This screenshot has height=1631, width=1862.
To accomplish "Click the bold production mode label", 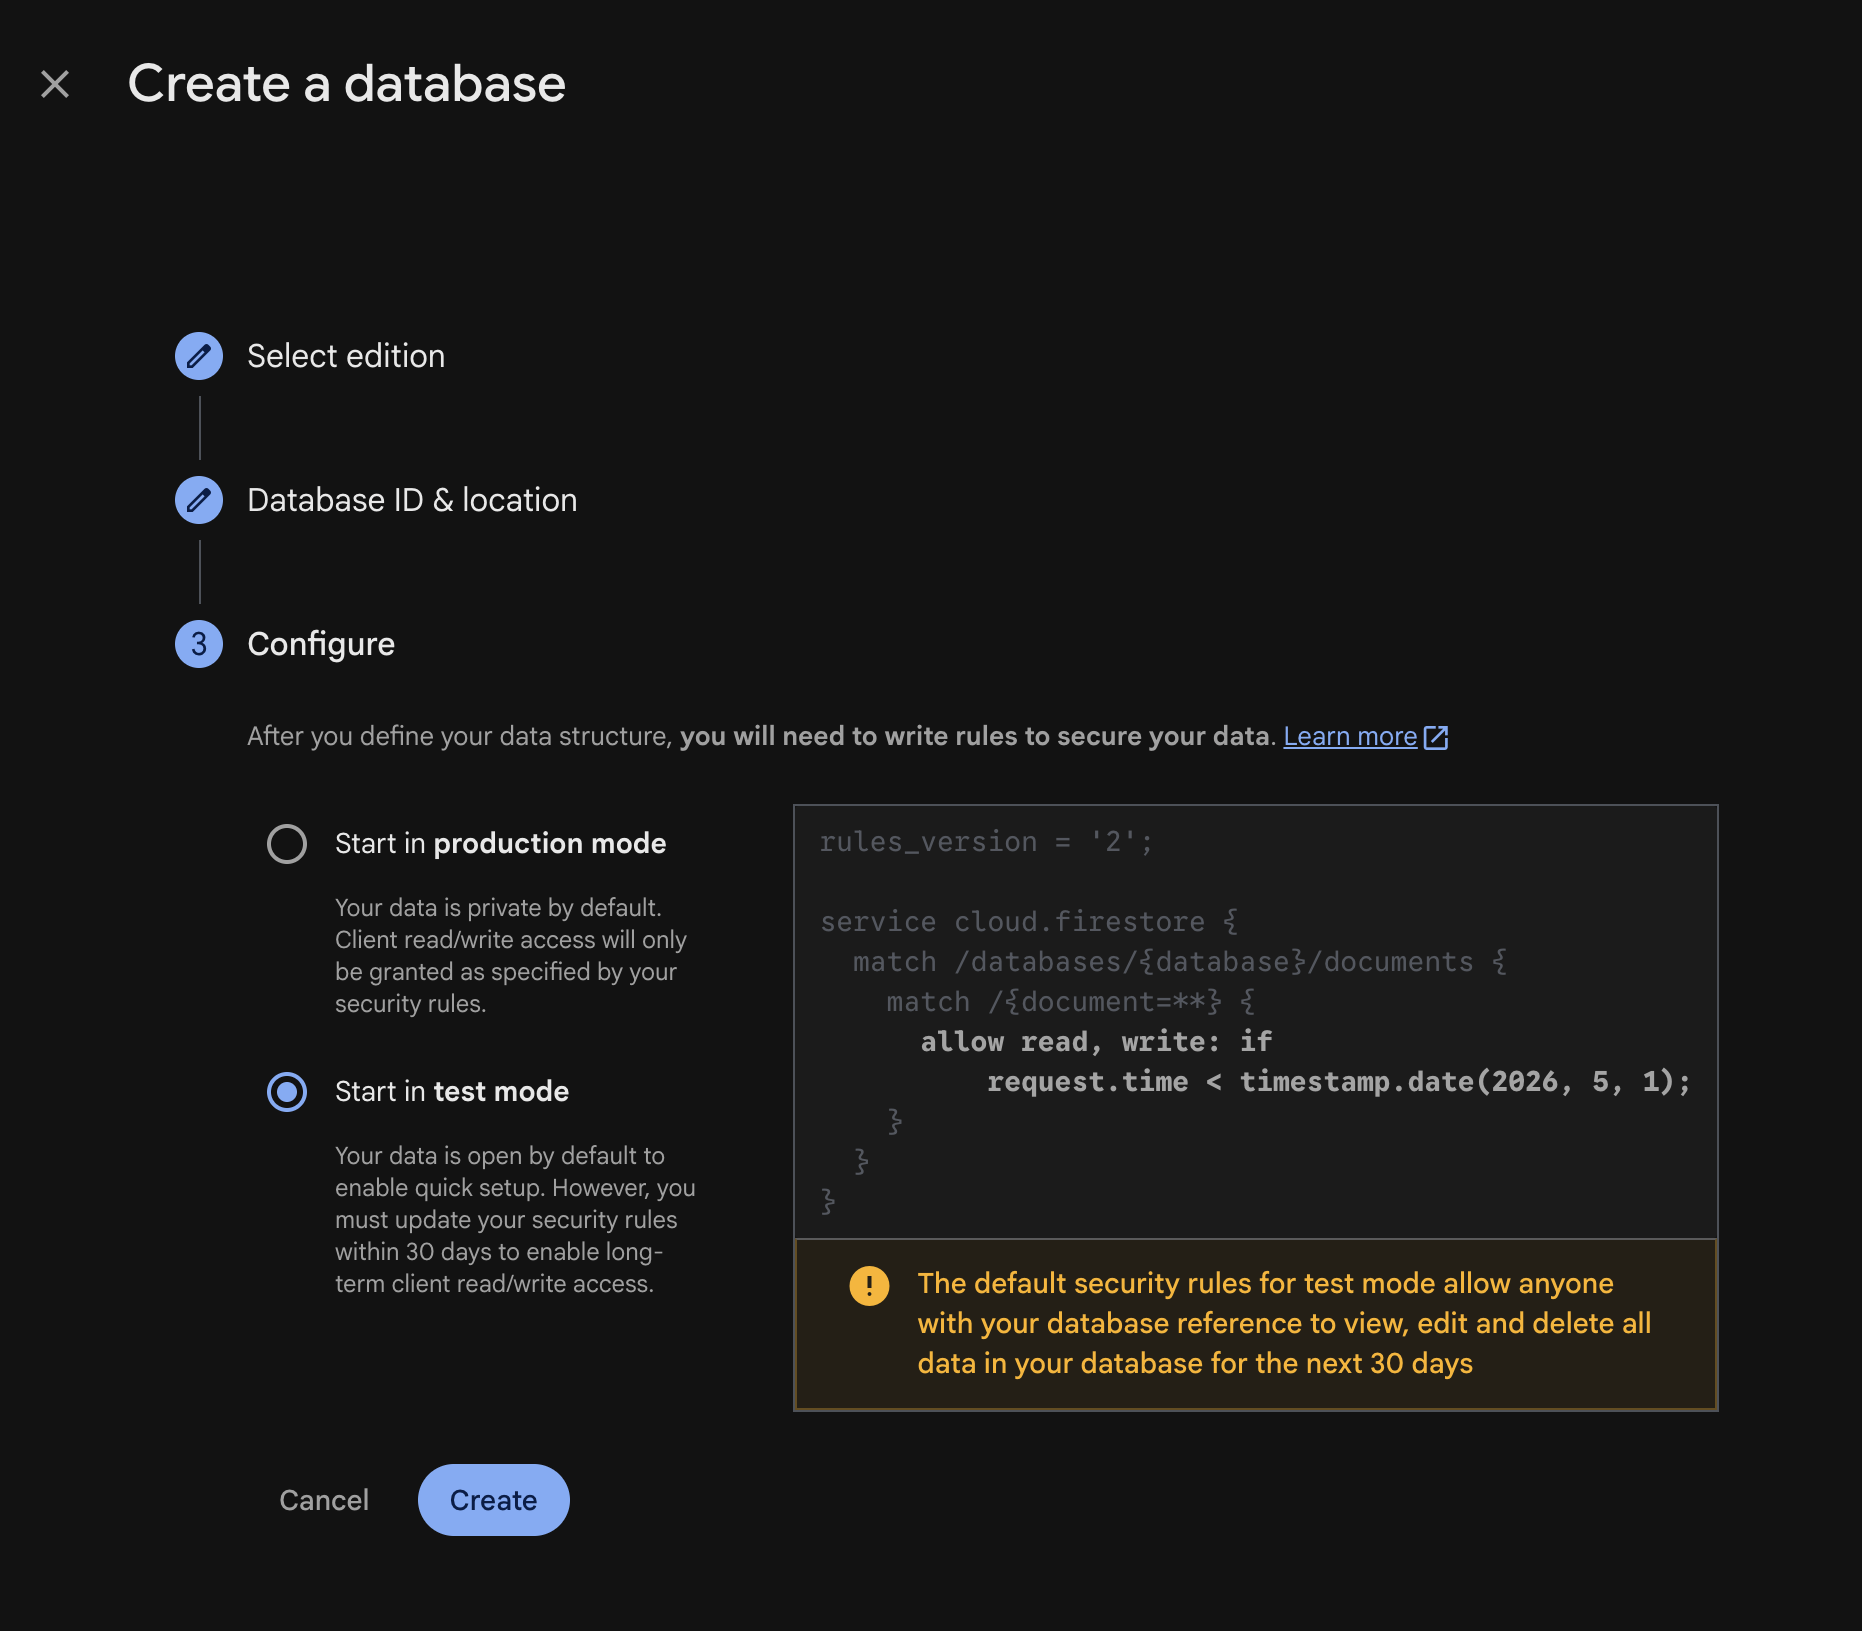I will [549, 843].
